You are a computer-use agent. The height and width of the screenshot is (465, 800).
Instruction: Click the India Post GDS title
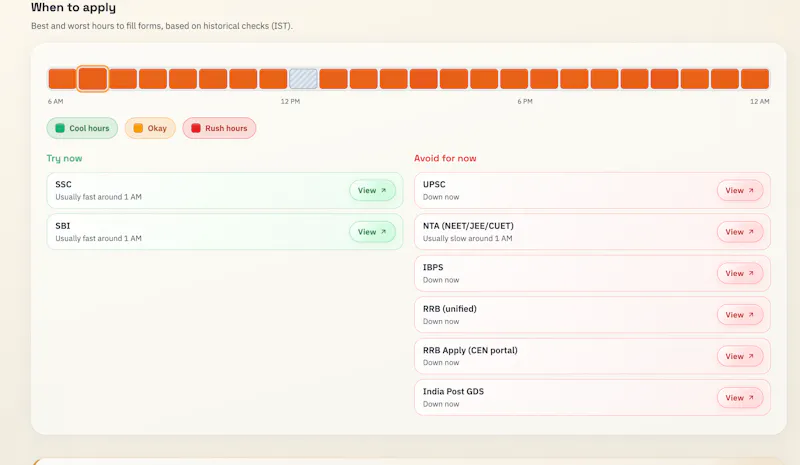453,391
